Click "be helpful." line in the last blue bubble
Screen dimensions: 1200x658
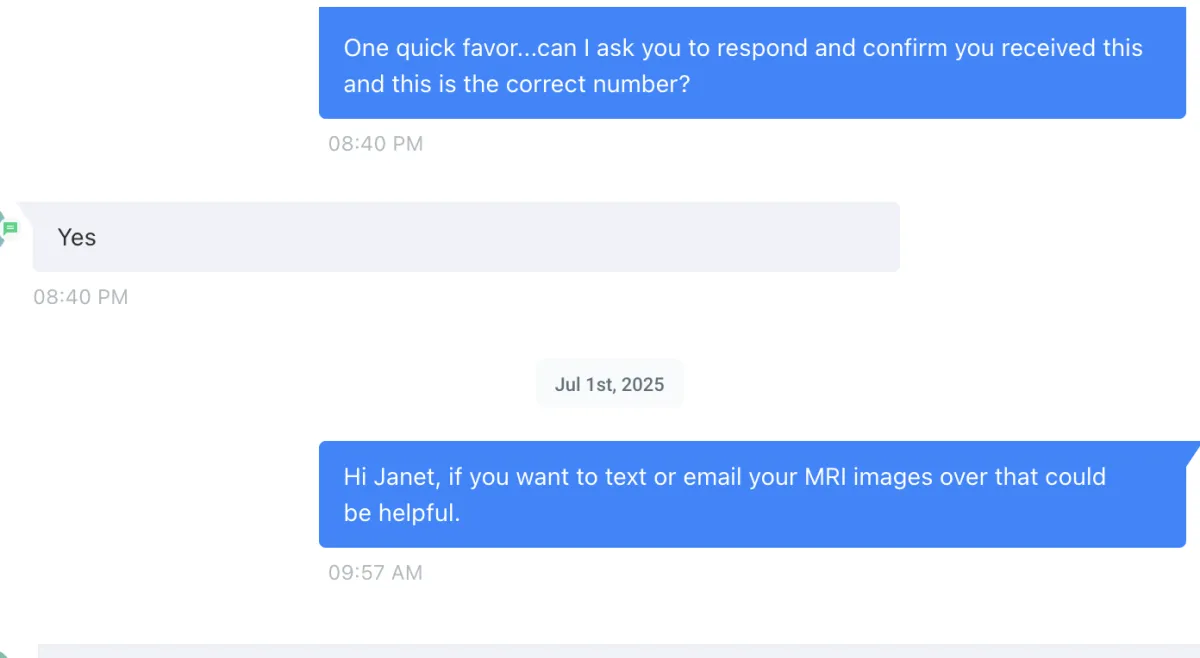[x=402, y=513]
